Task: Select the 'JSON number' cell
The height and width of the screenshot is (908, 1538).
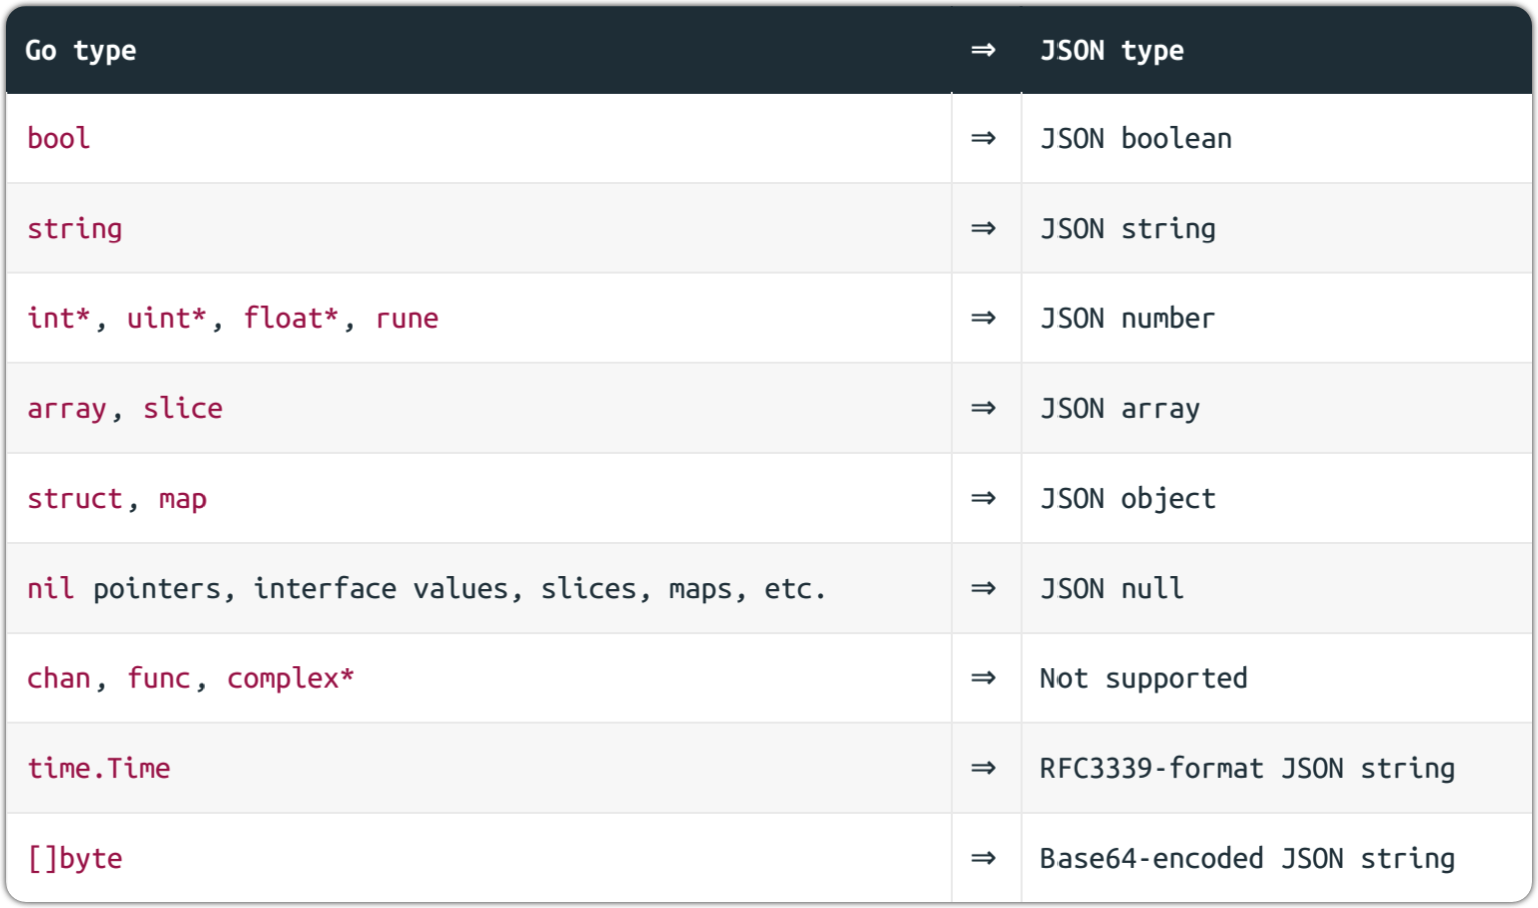Action: click(1276, 318)
